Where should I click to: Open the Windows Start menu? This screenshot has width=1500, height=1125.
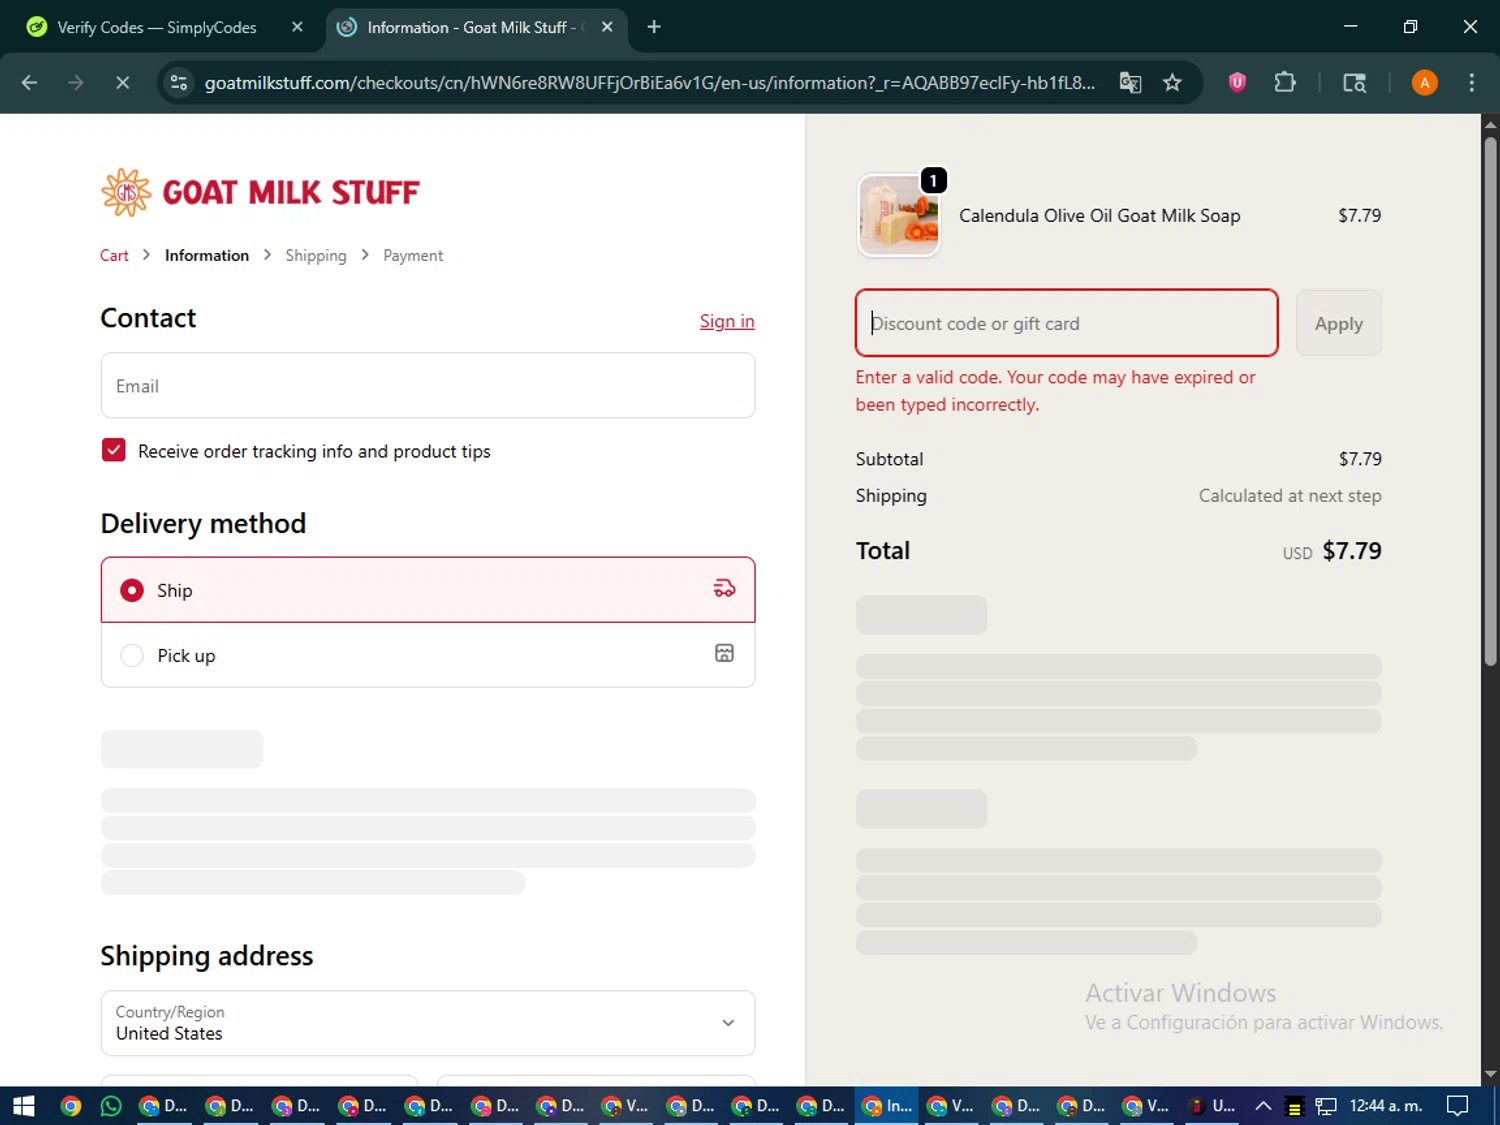[23, 1106]
